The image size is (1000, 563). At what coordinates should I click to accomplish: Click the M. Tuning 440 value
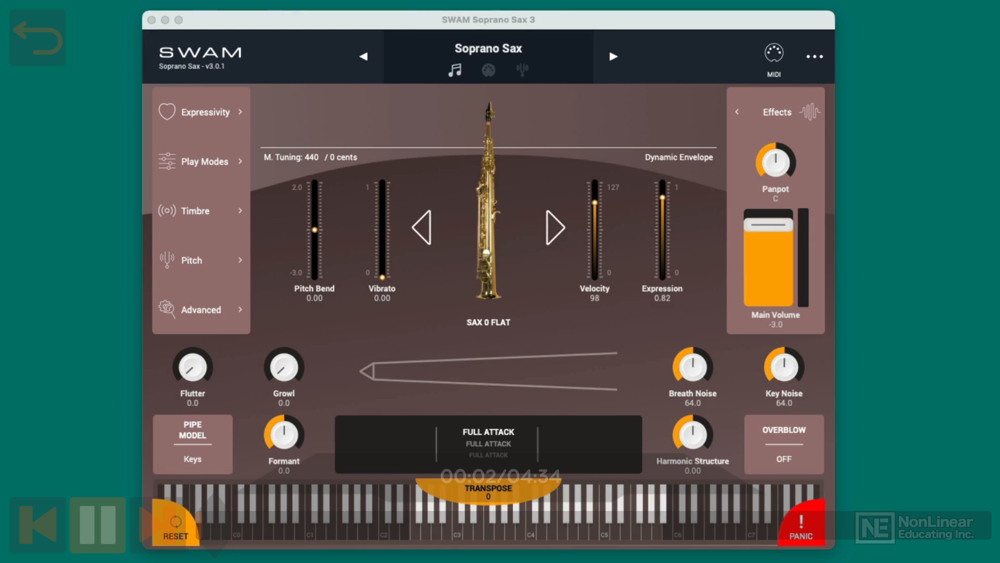click(x=291, y=157)
